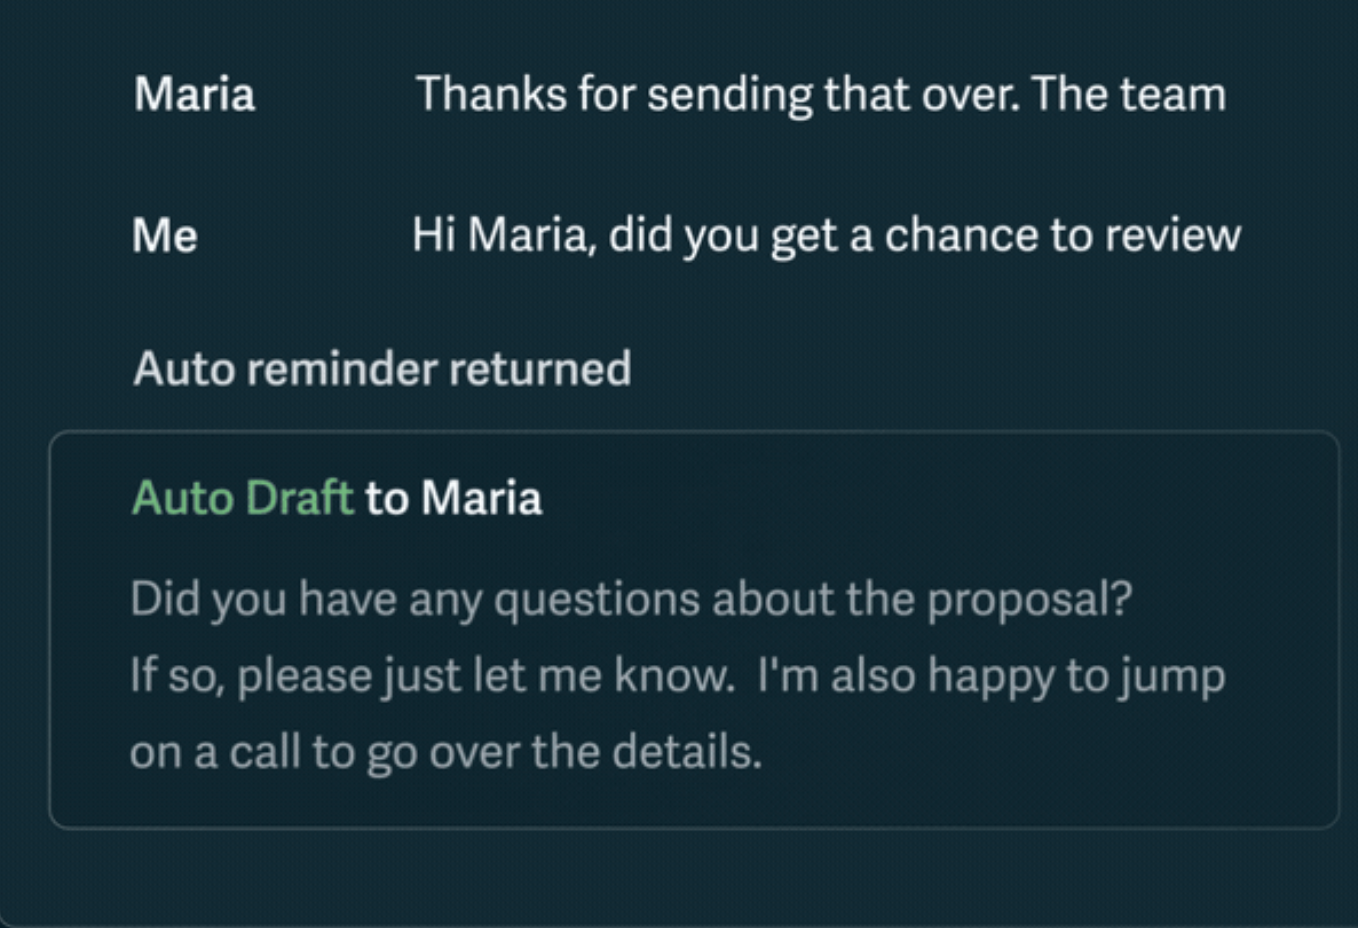Image resolution: width=1358 pixels, height=928 pixels.
Task: Click the green Auto Draft label
Action: [241, 497]
